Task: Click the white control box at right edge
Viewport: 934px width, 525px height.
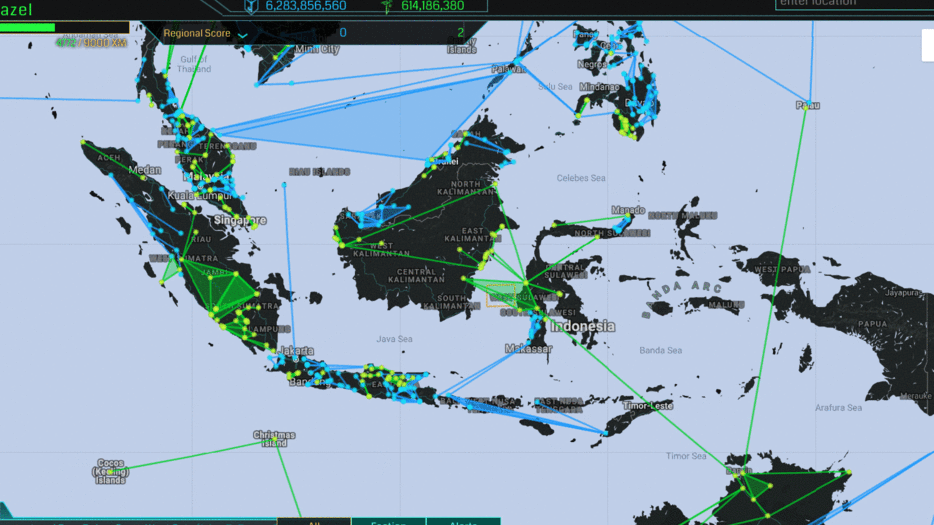Action: (x=927, y=46)
